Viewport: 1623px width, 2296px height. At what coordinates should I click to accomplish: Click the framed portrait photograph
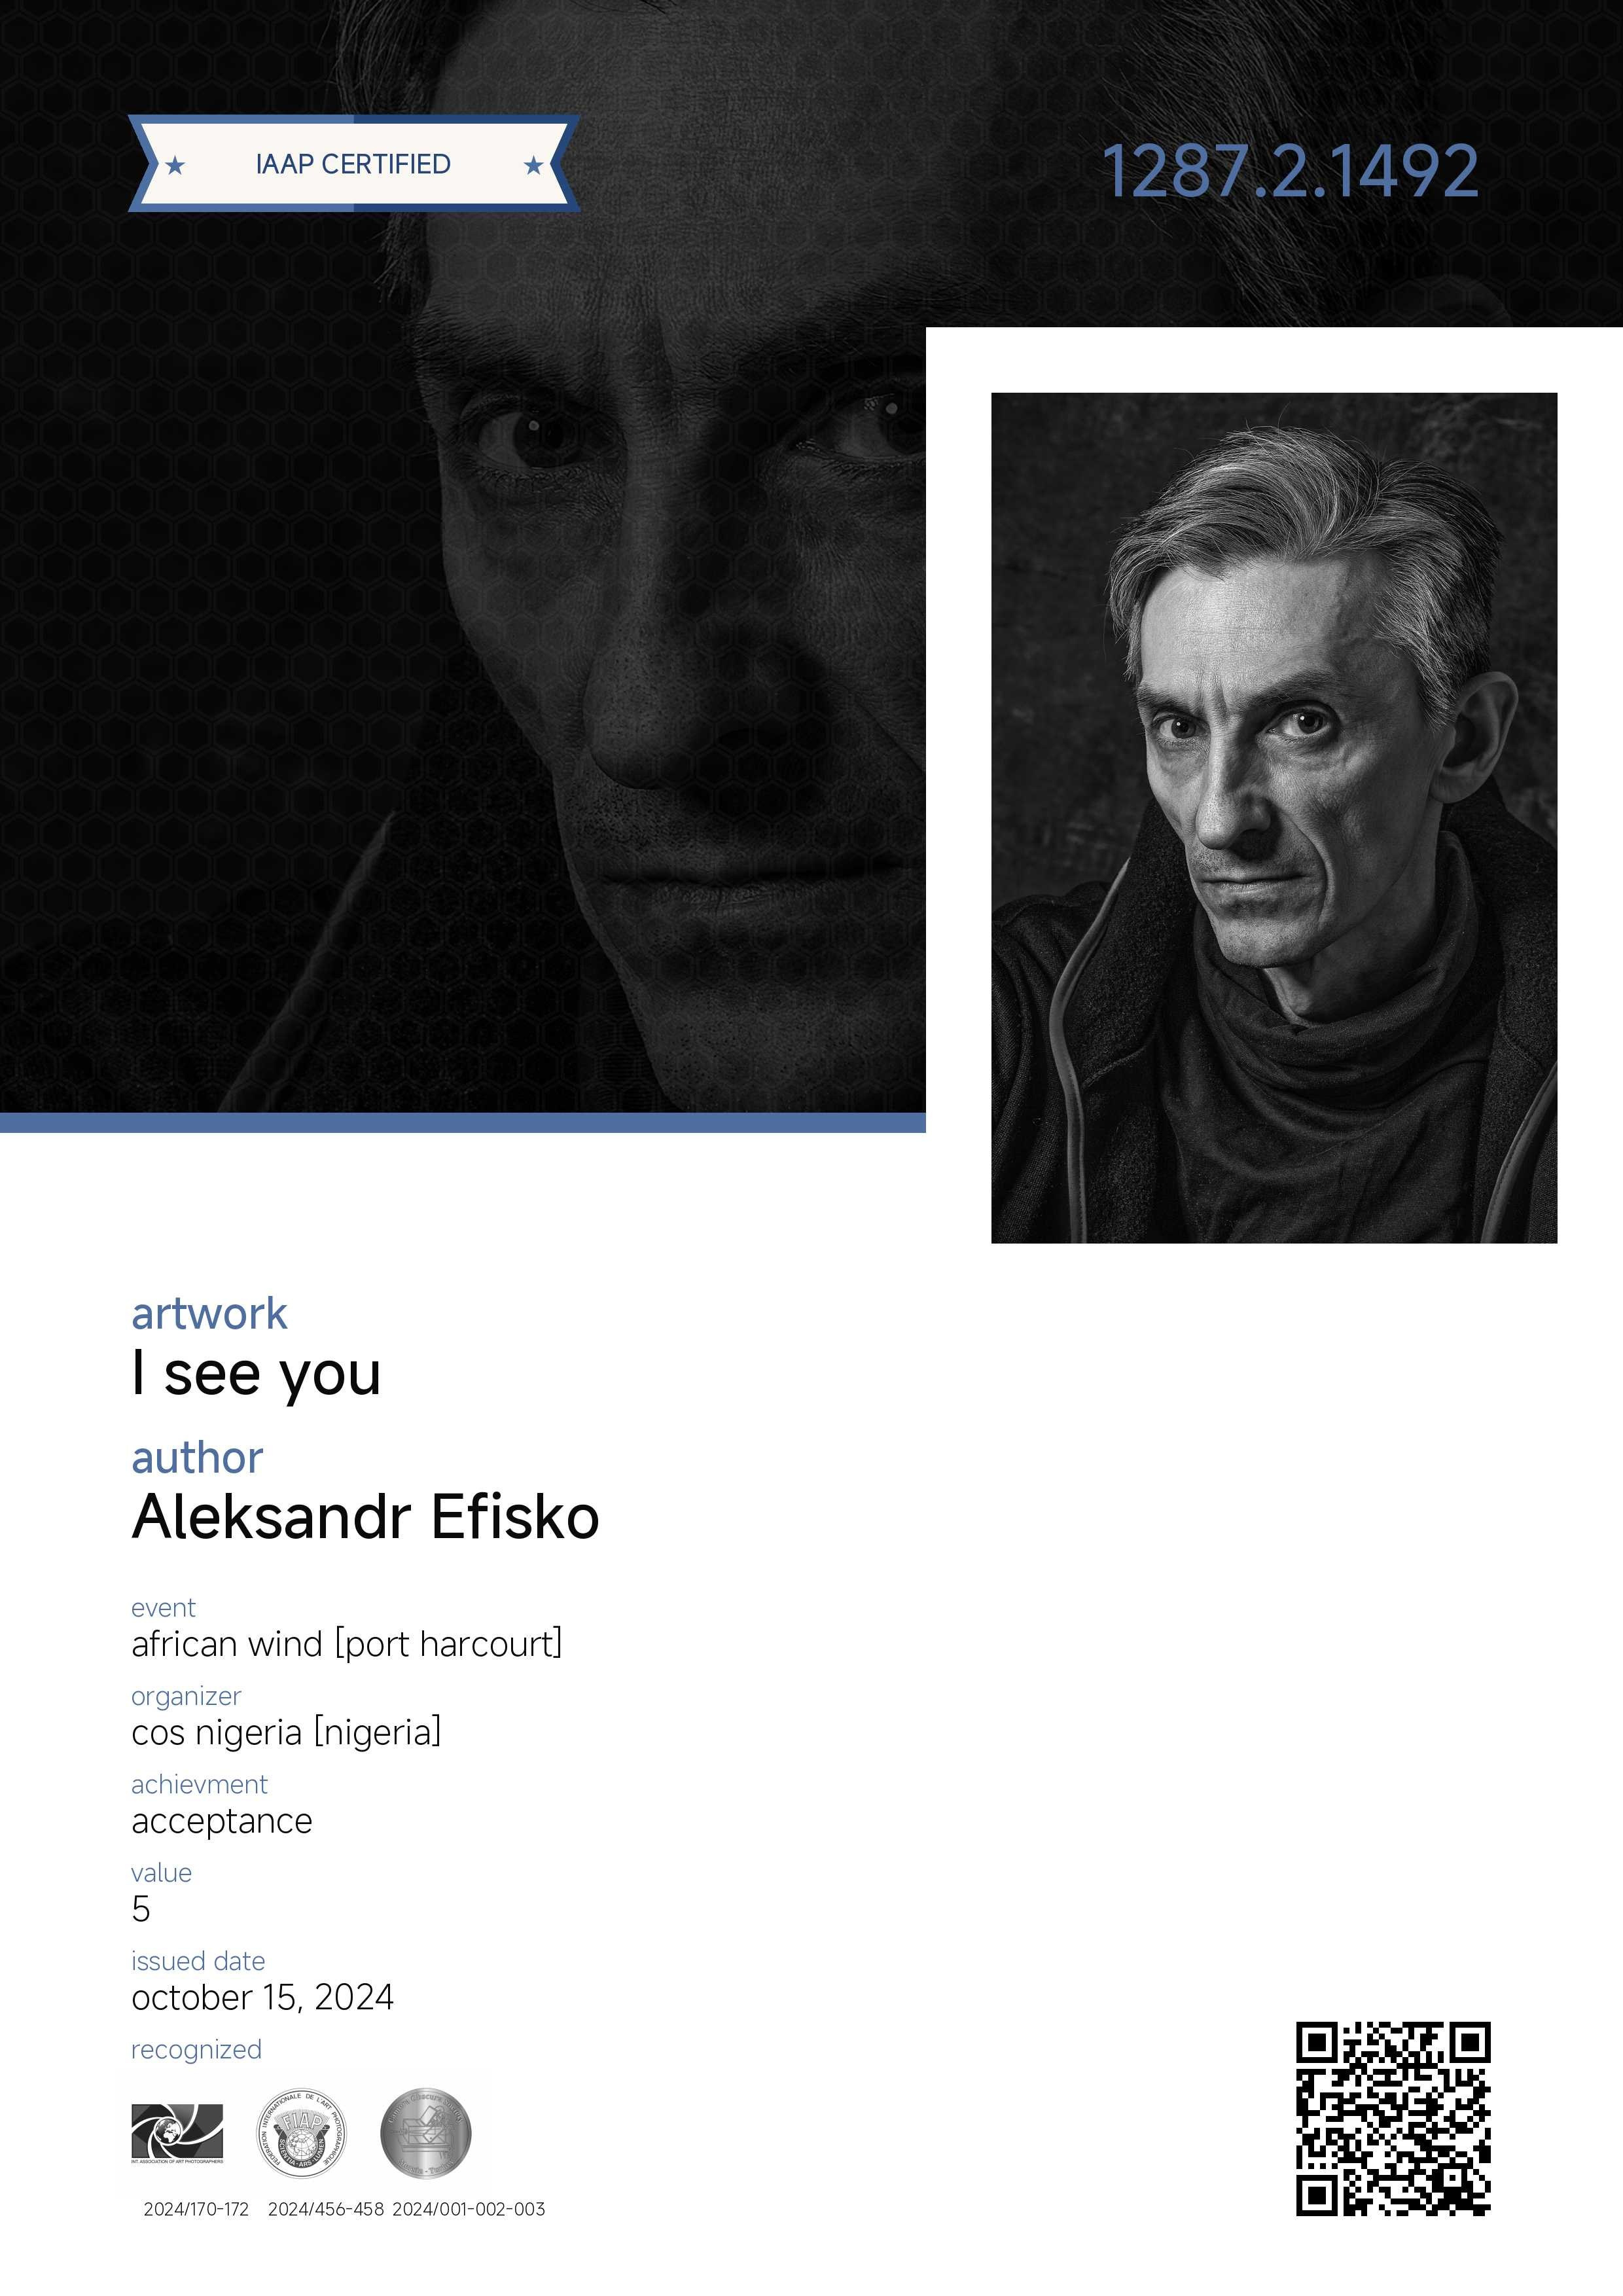(x=1274, y=818)
